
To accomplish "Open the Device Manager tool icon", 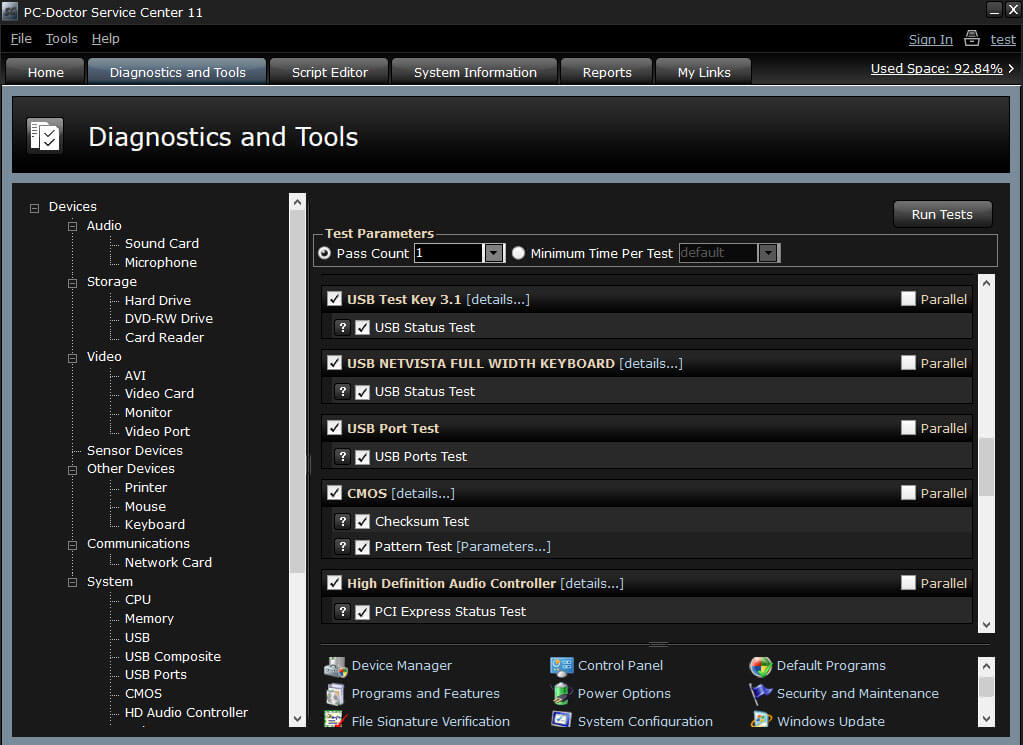I will click(335, 666).
